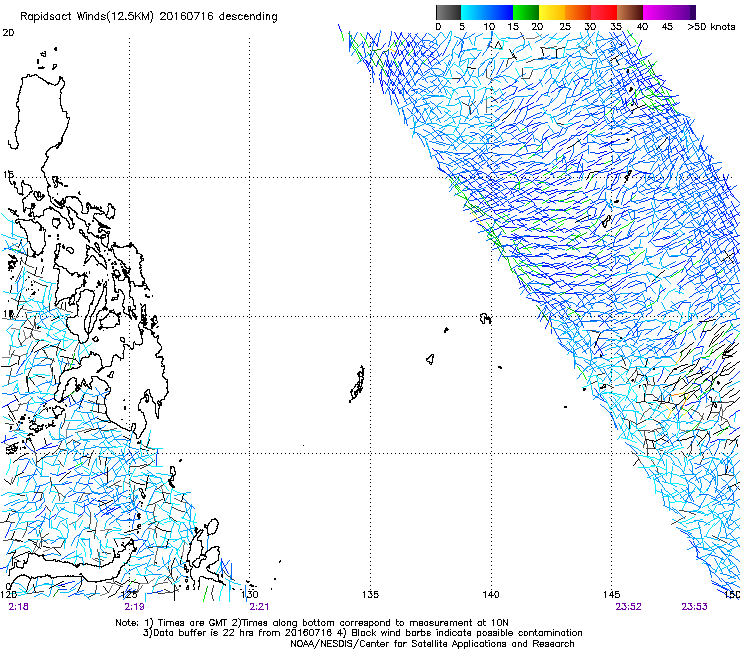Click the NOAA/NESDIS Center for Satellite Applications credit
Viewport: 740px width, 650px height.
(432, 644)
